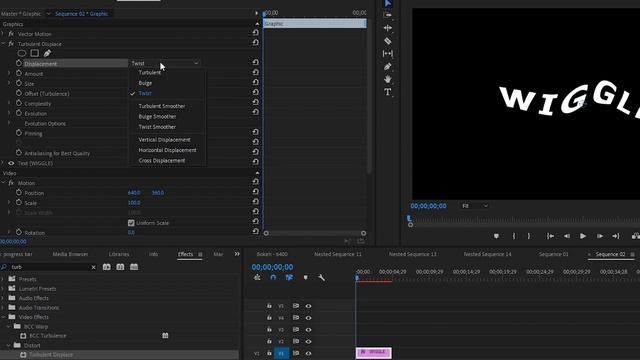This screenshot has height=360, width=640.
Task: Select the Type tool
Action: 388,92
